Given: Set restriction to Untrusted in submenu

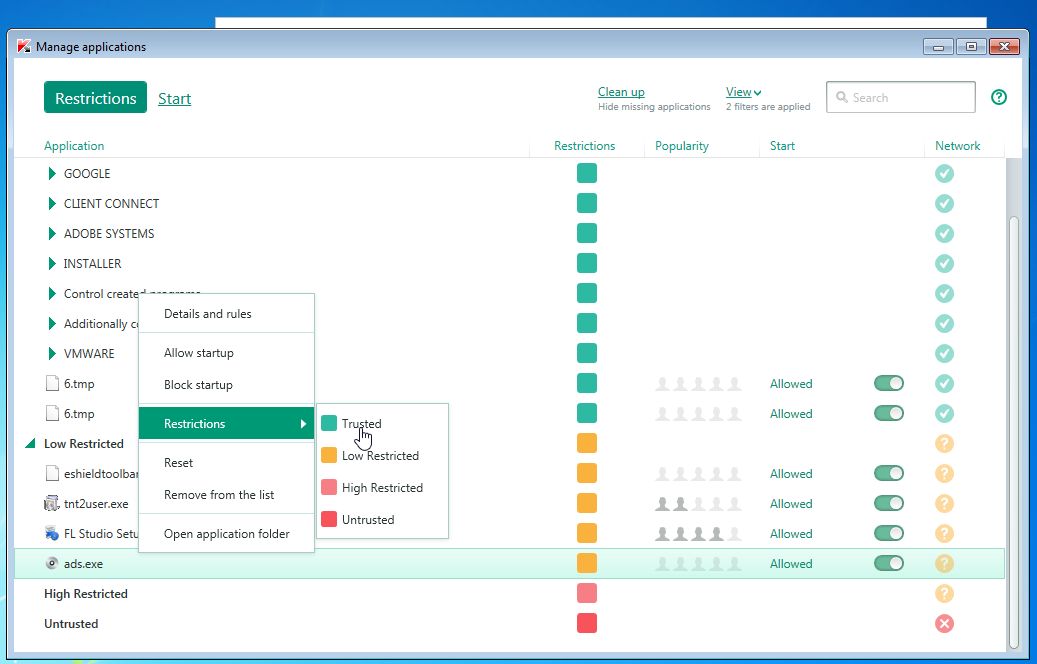Looking at the screenshot, I should pyautogui.click(x=382, y=519).
